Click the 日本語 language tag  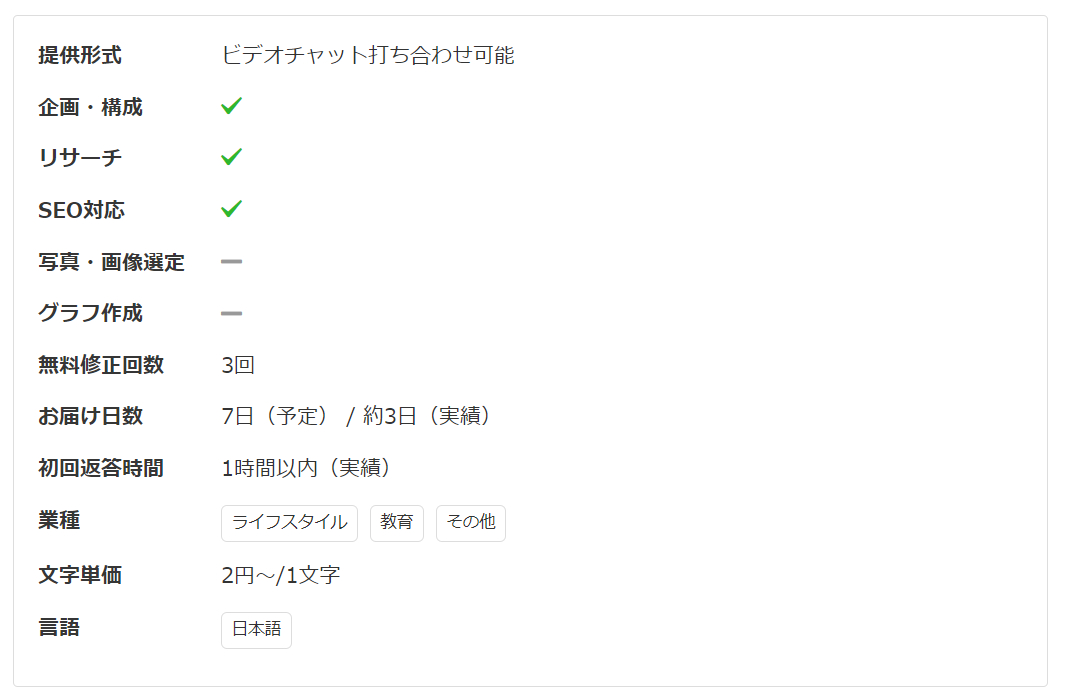pos(256,630)
